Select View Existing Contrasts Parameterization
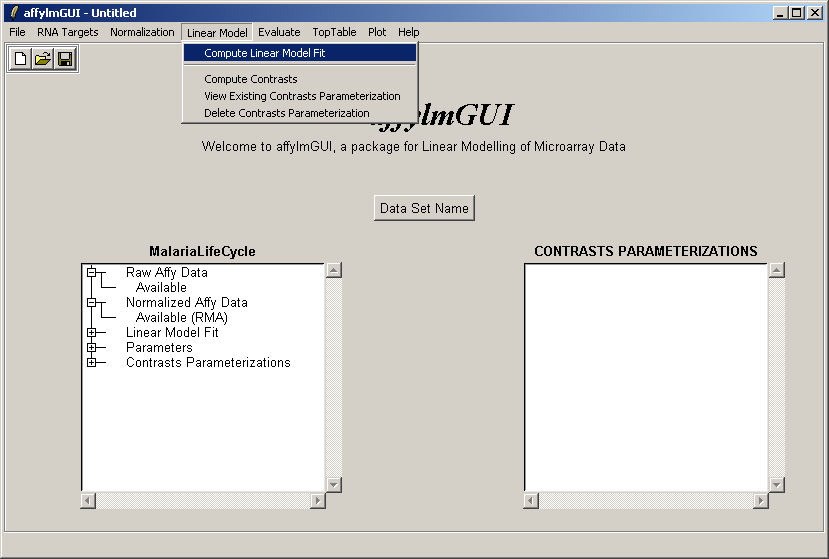Screen dimensions: 829x559 (x=302, y=96)
